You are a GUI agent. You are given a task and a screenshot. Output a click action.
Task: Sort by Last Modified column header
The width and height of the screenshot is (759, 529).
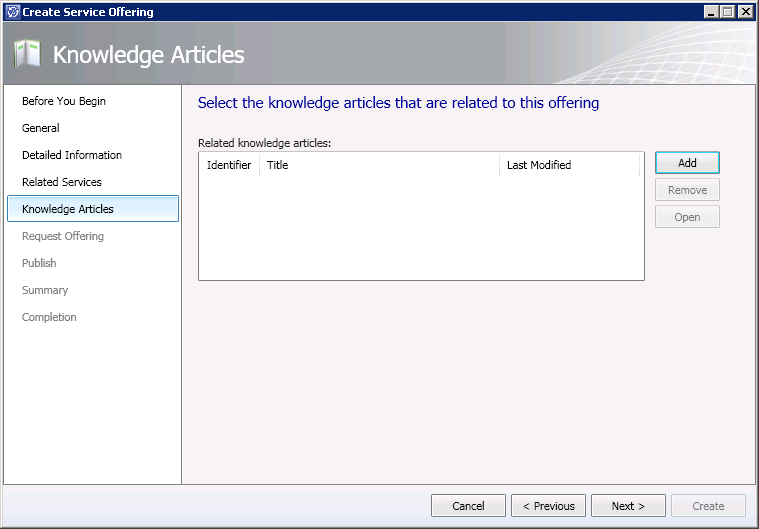pyautogui.click(x=568, y=165)
